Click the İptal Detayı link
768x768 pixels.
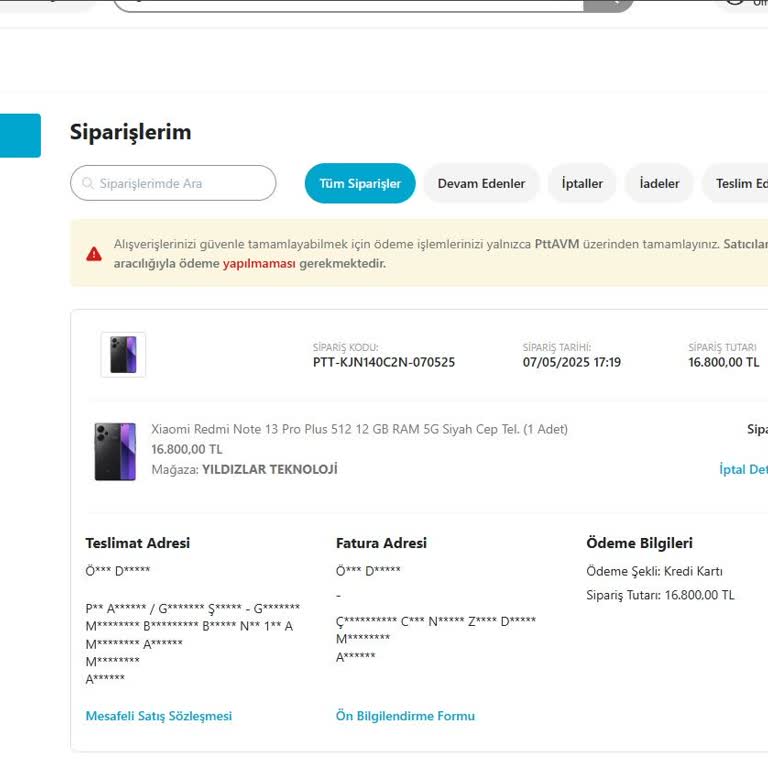744,469
